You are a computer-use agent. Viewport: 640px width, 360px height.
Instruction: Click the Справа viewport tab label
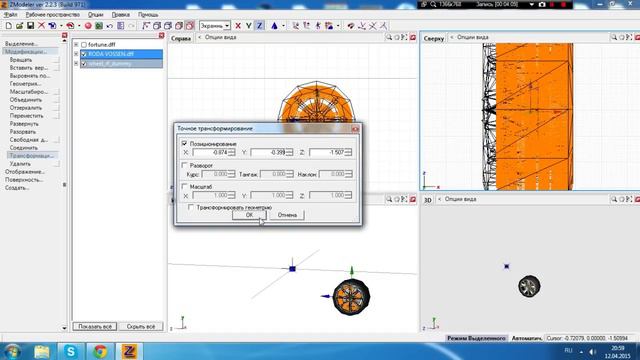(181, 38)
